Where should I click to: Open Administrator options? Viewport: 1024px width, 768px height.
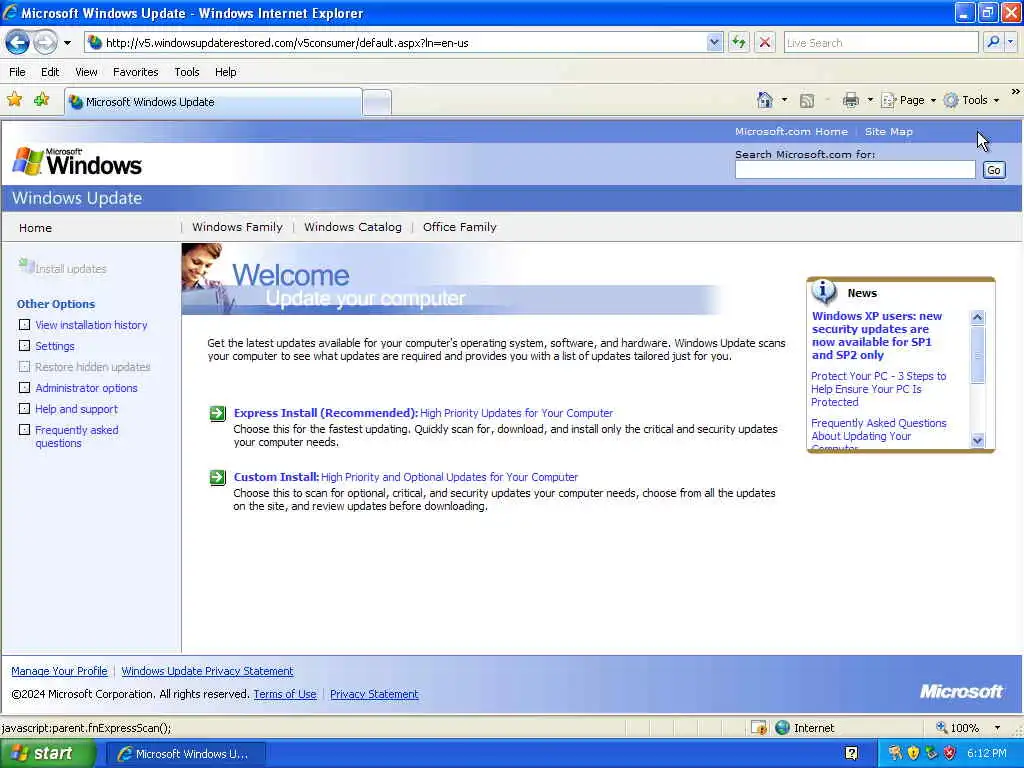[x=86, y=388]
